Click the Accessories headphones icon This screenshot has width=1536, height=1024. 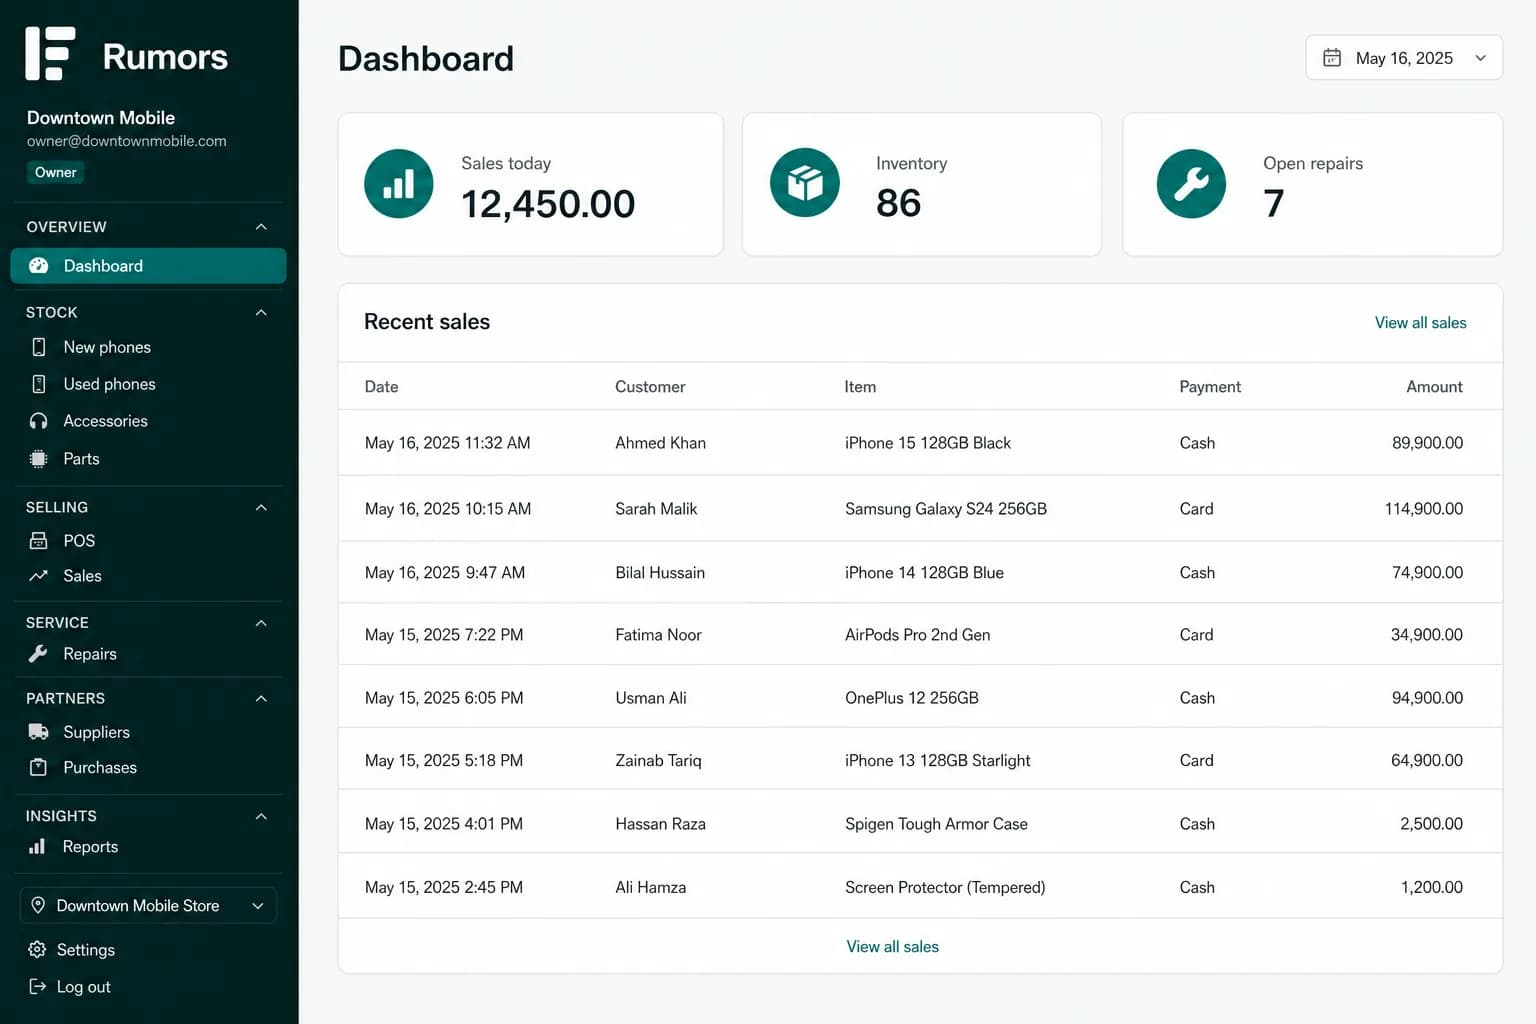tap(39, 421)
